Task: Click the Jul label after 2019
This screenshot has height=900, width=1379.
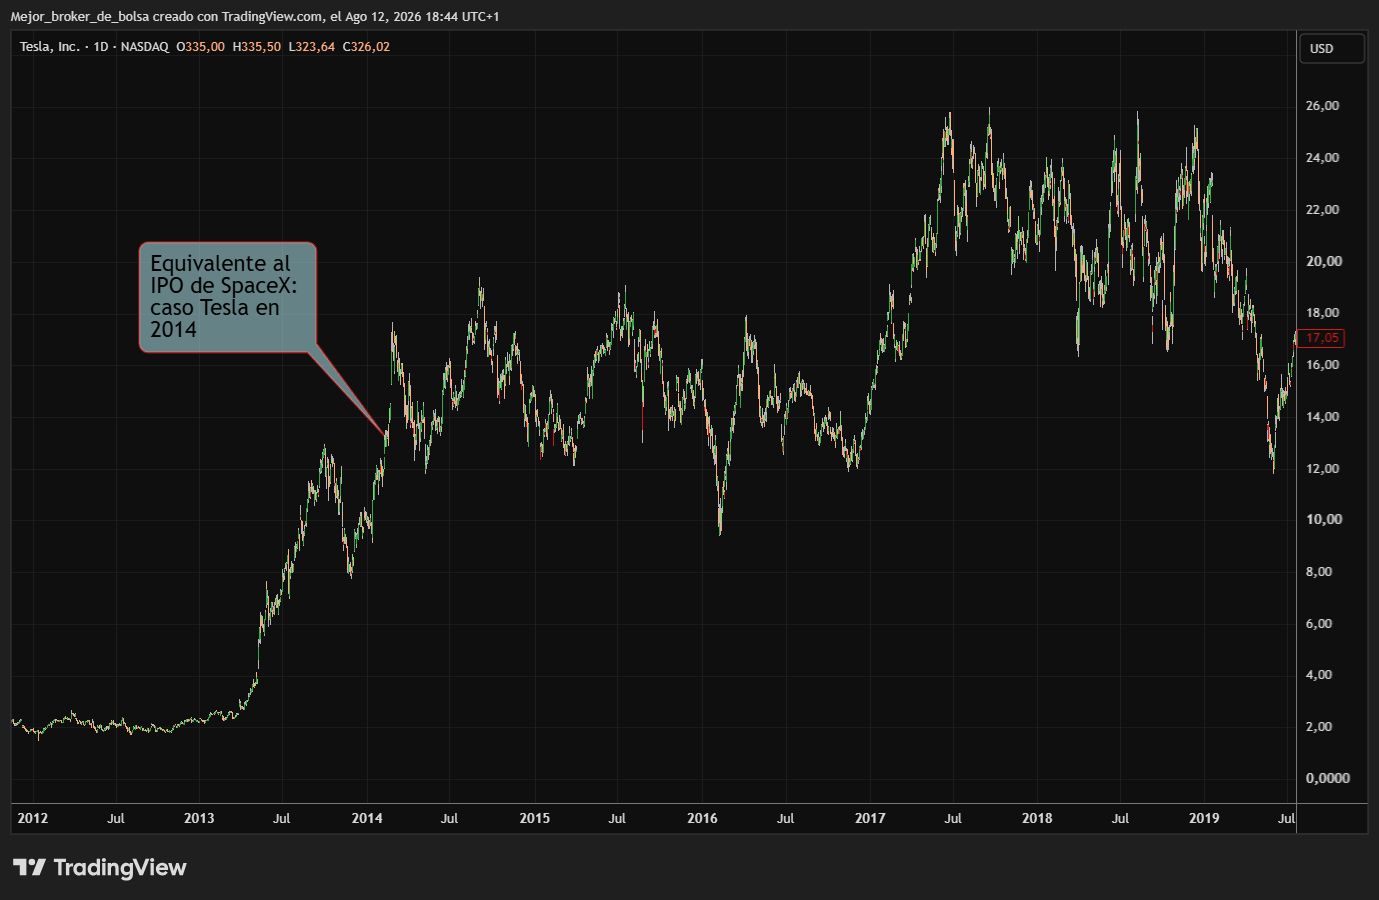Action: [x=1287, y=818]
